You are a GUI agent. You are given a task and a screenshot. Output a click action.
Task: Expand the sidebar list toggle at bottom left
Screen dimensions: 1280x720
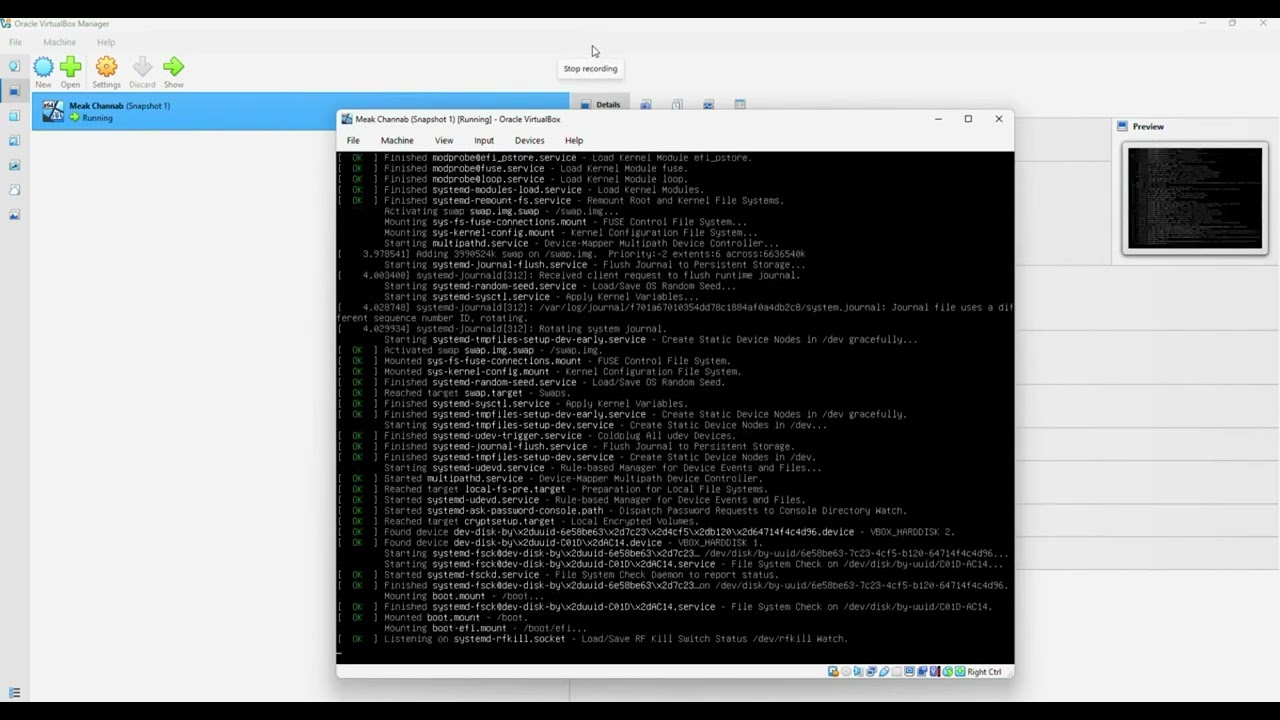pyautogui.click(x=14, y=692)
